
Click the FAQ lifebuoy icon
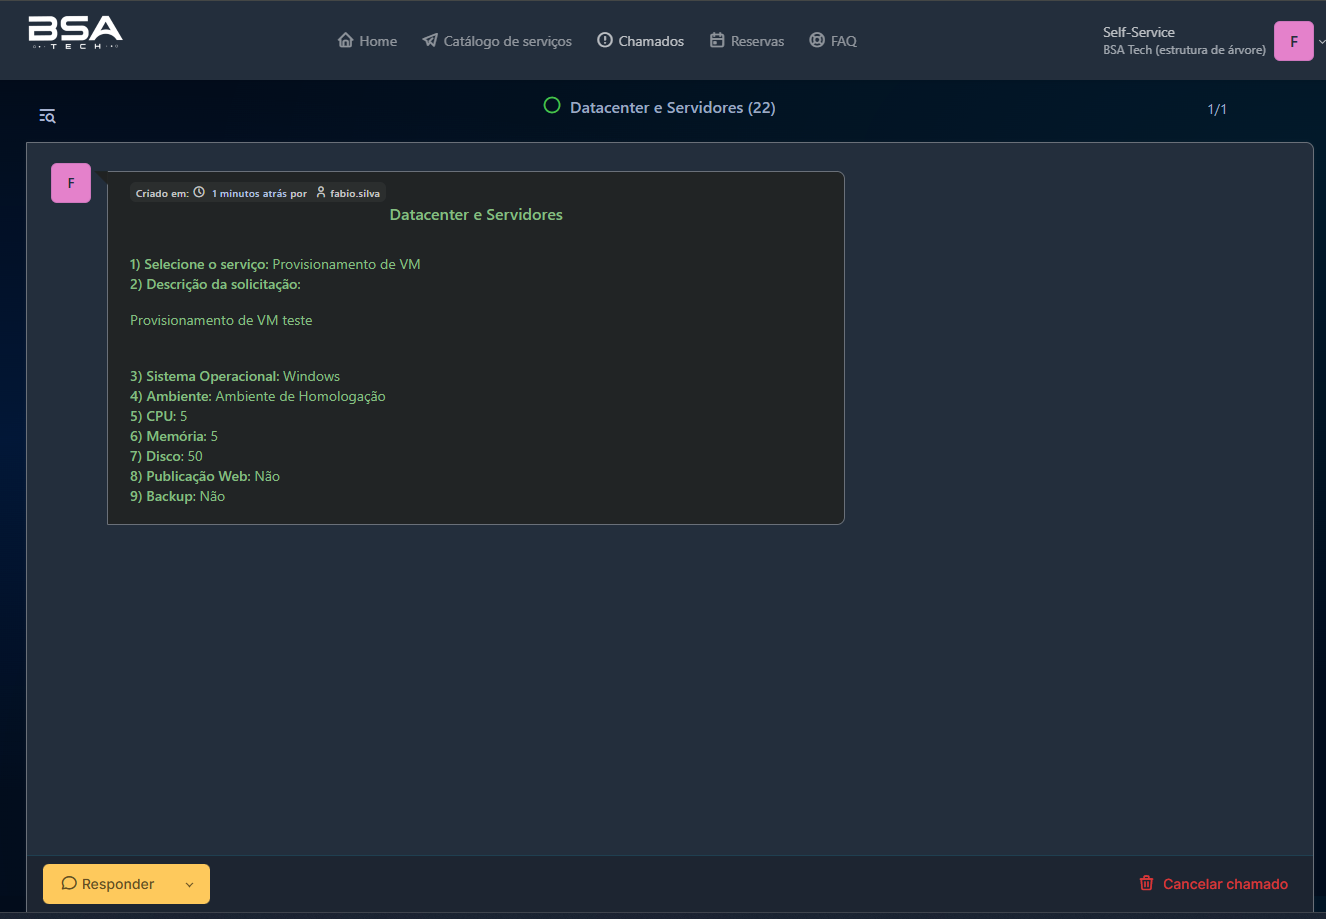pyautogui.click(x=817, y=40)
